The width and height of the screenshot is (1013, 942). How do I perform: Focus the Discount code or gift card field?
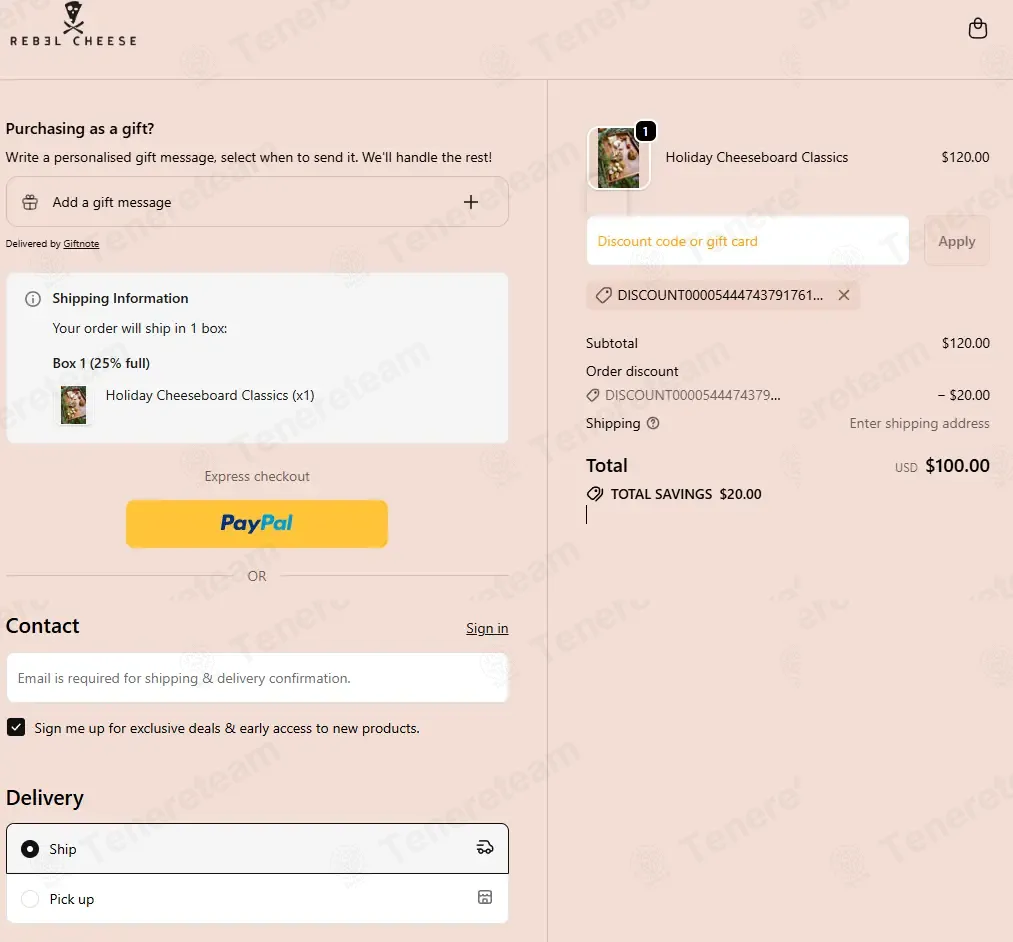pyautogui.click(x=747, y=241)
